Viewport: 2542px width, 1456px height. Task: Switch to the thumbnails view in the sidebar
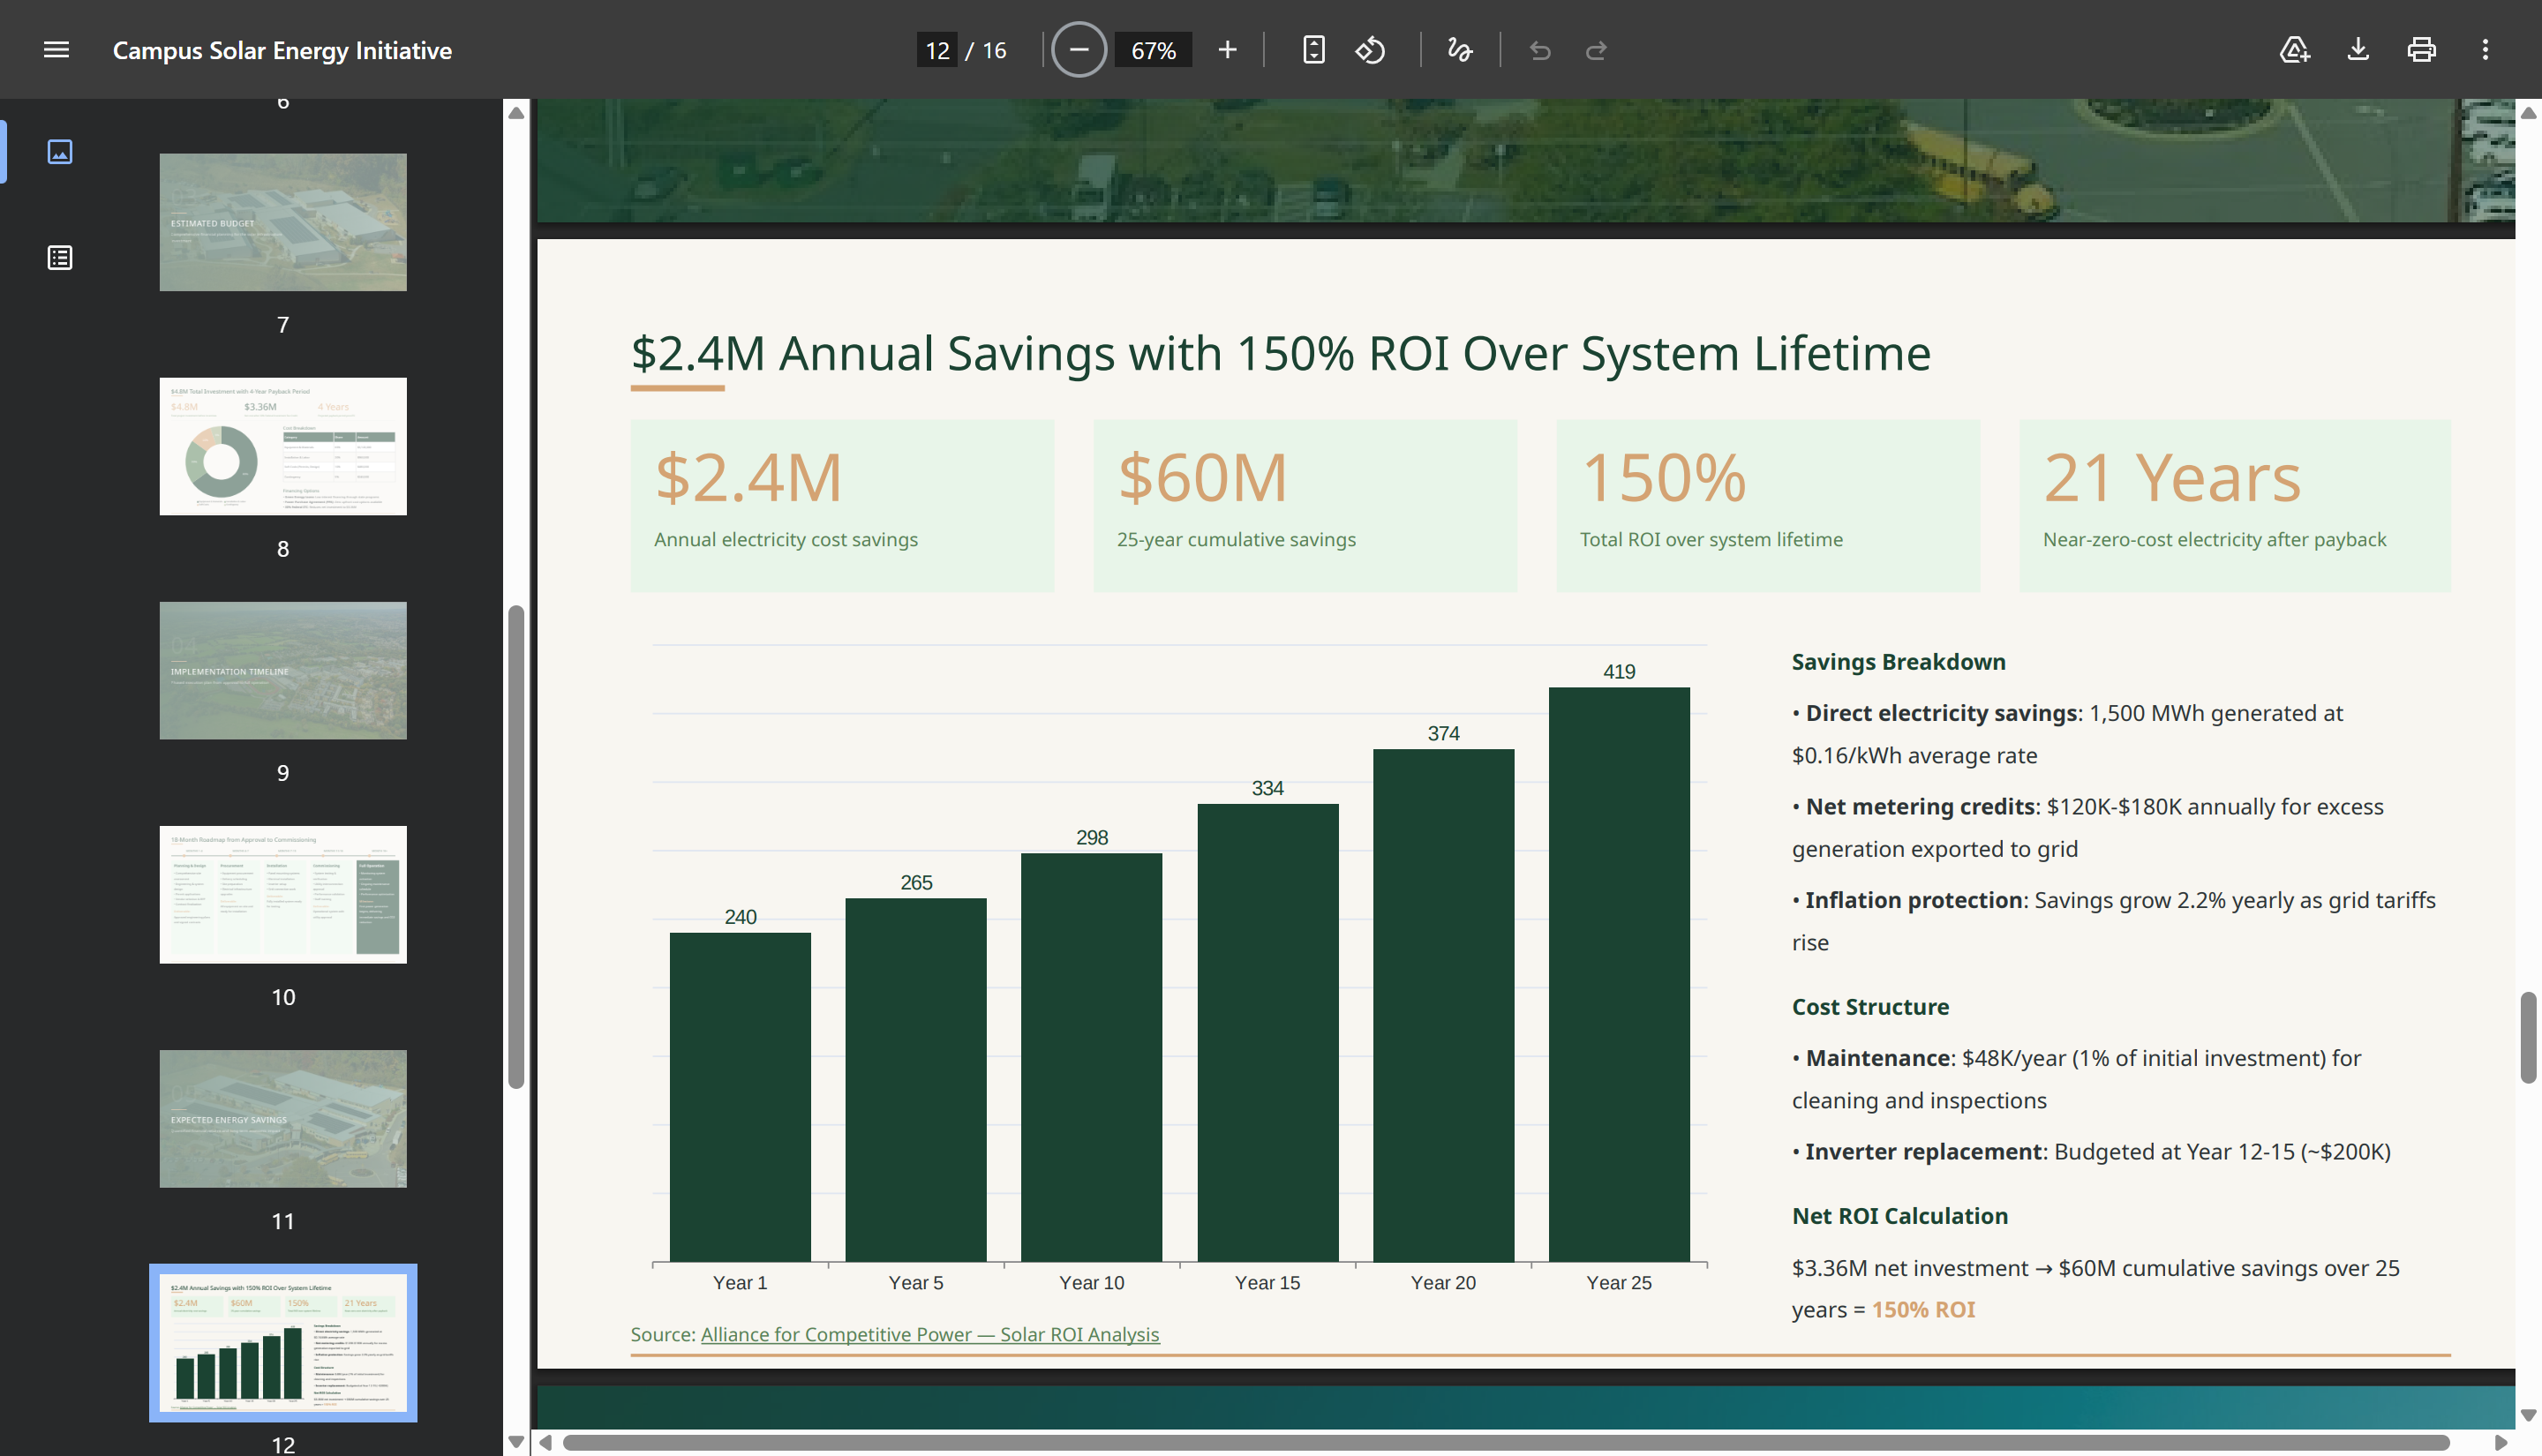point(60,152)
